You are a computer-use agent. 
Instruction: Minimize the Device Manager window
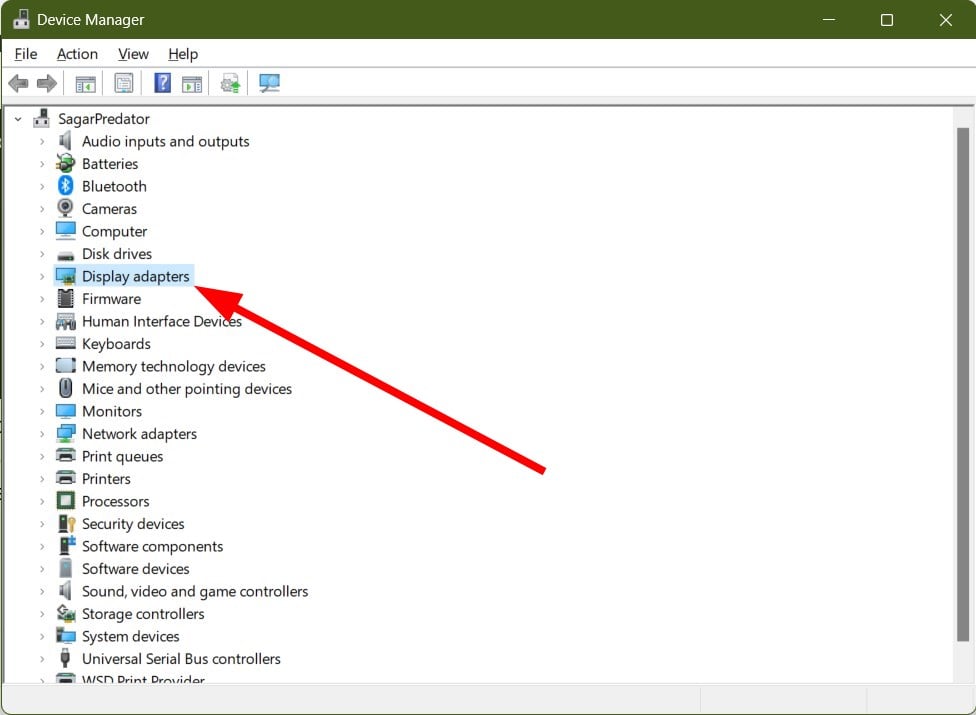coord(828,20)
